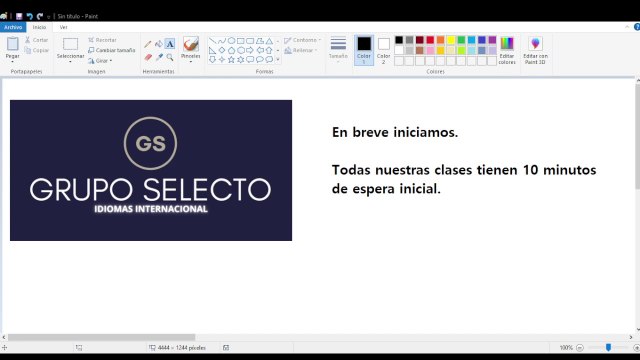The width and height of the screenshot is (640, 360).
Task: Choose the right arrow shape
Action: 250,50
